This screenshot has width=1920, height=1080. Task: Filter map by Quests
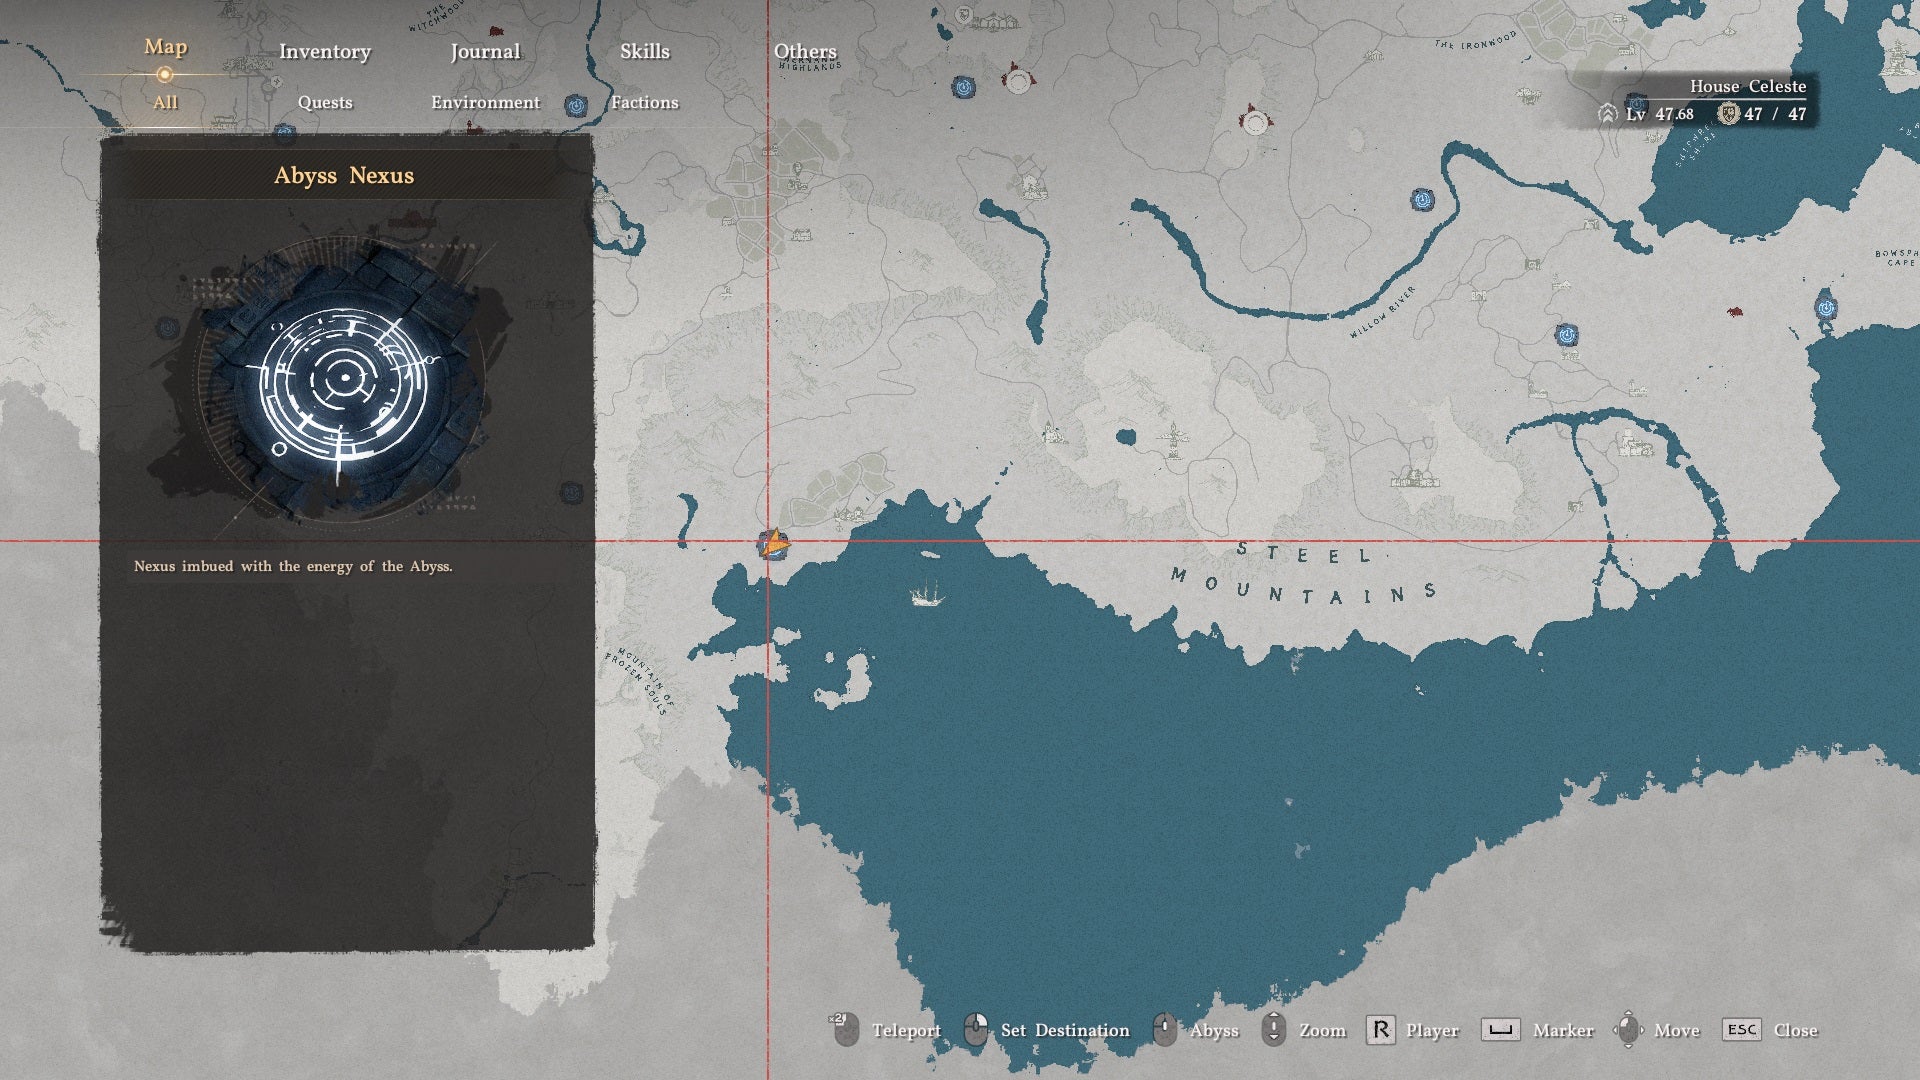click(x=325, y=102)
